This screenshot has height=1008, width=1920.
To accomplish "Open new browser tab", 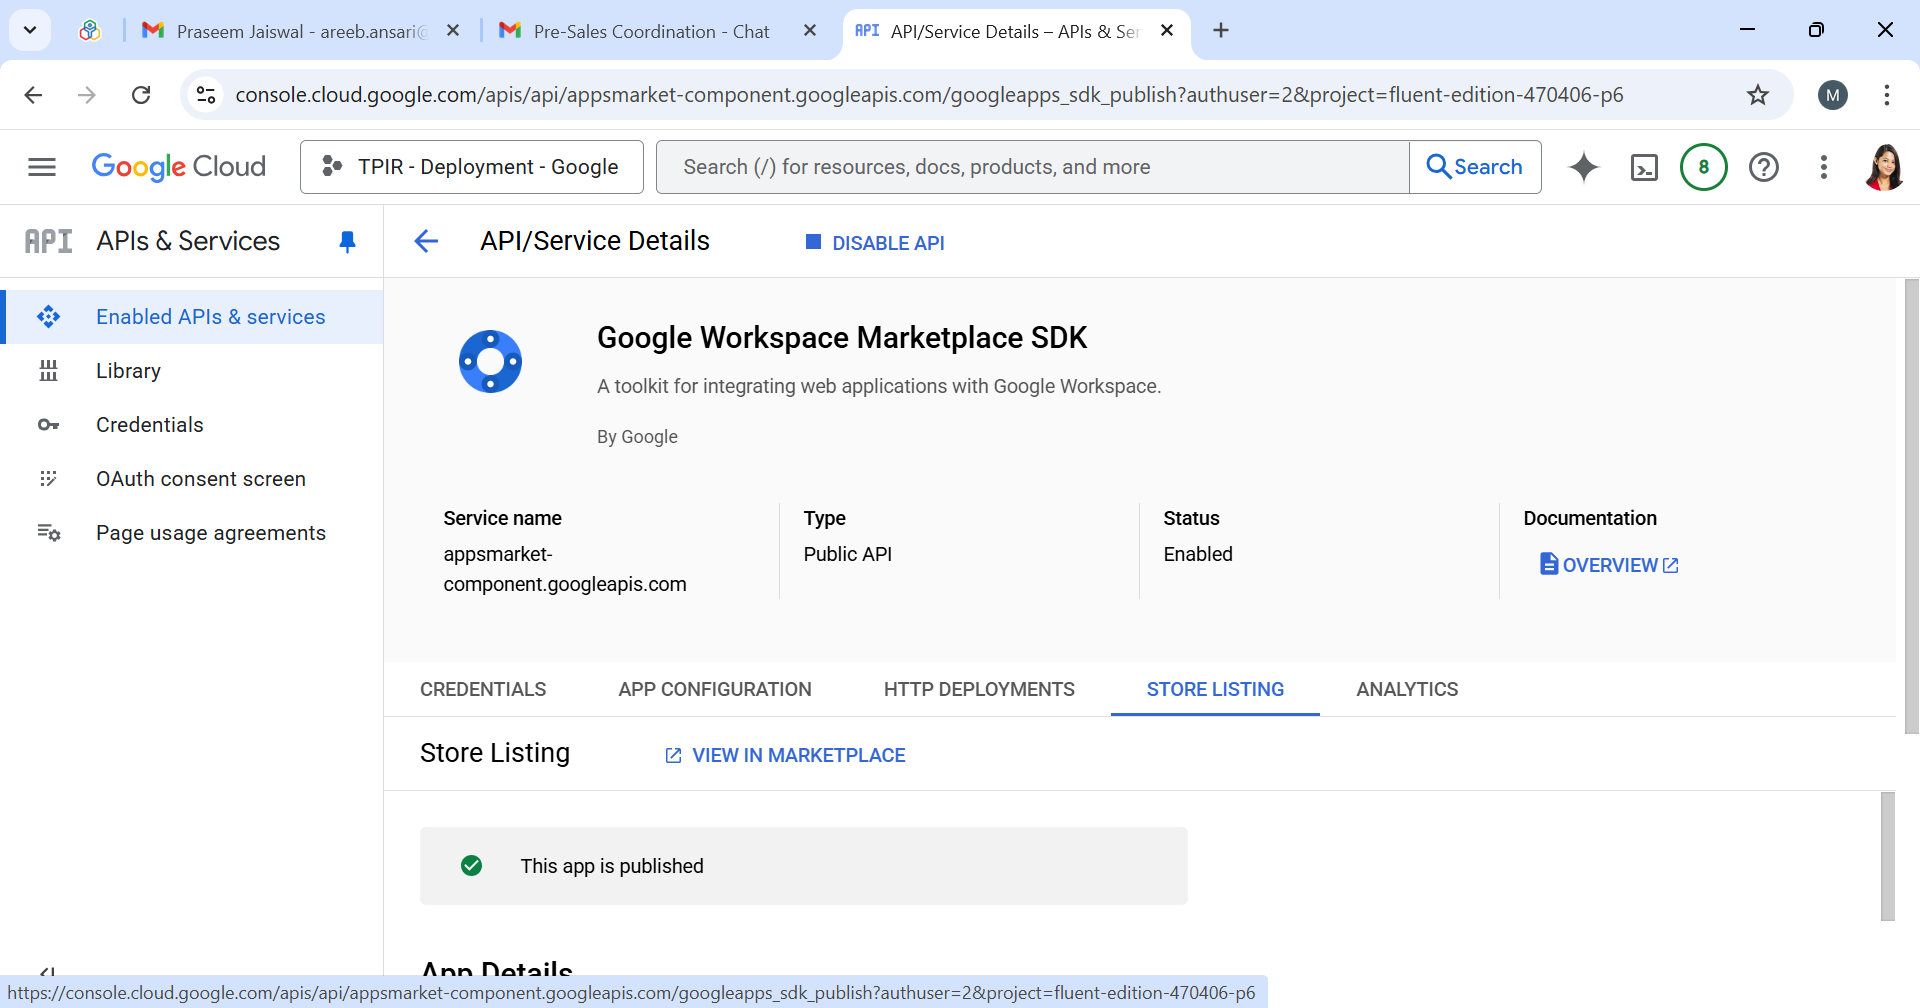I will [1221, 31].
